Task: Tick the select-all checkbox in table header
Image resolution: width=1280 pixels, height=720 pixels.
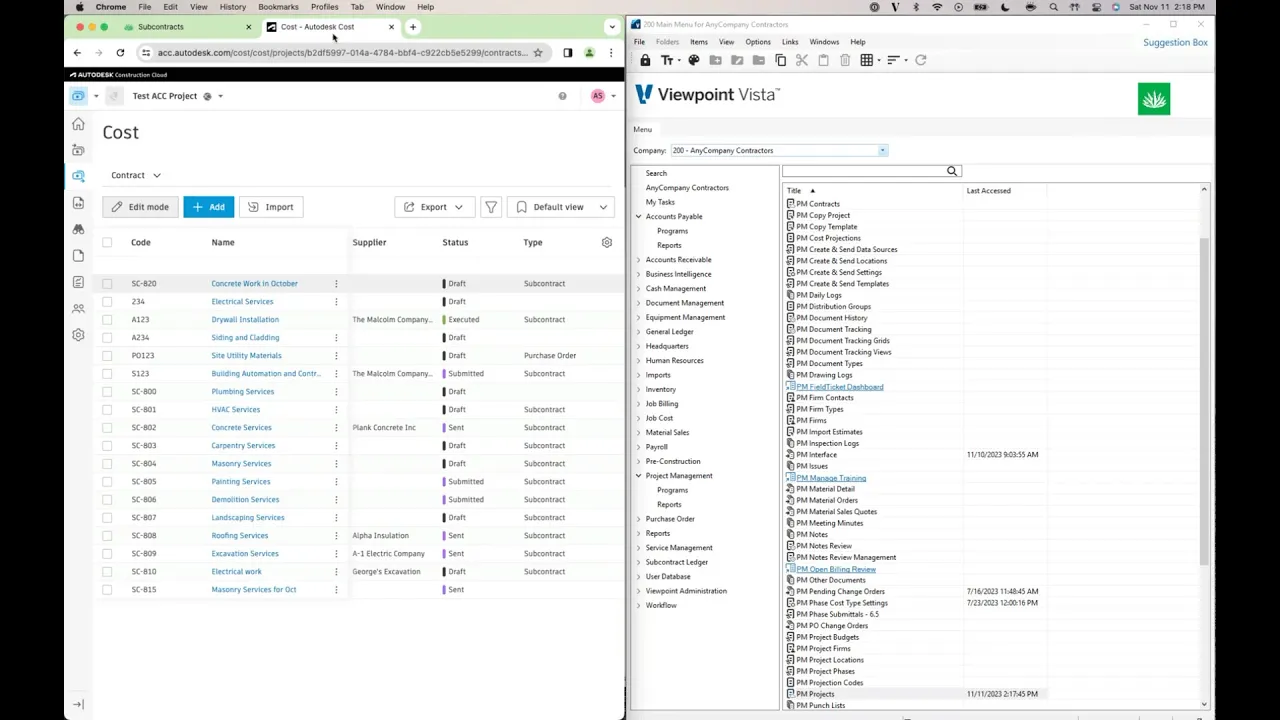Action: [107, 242]
